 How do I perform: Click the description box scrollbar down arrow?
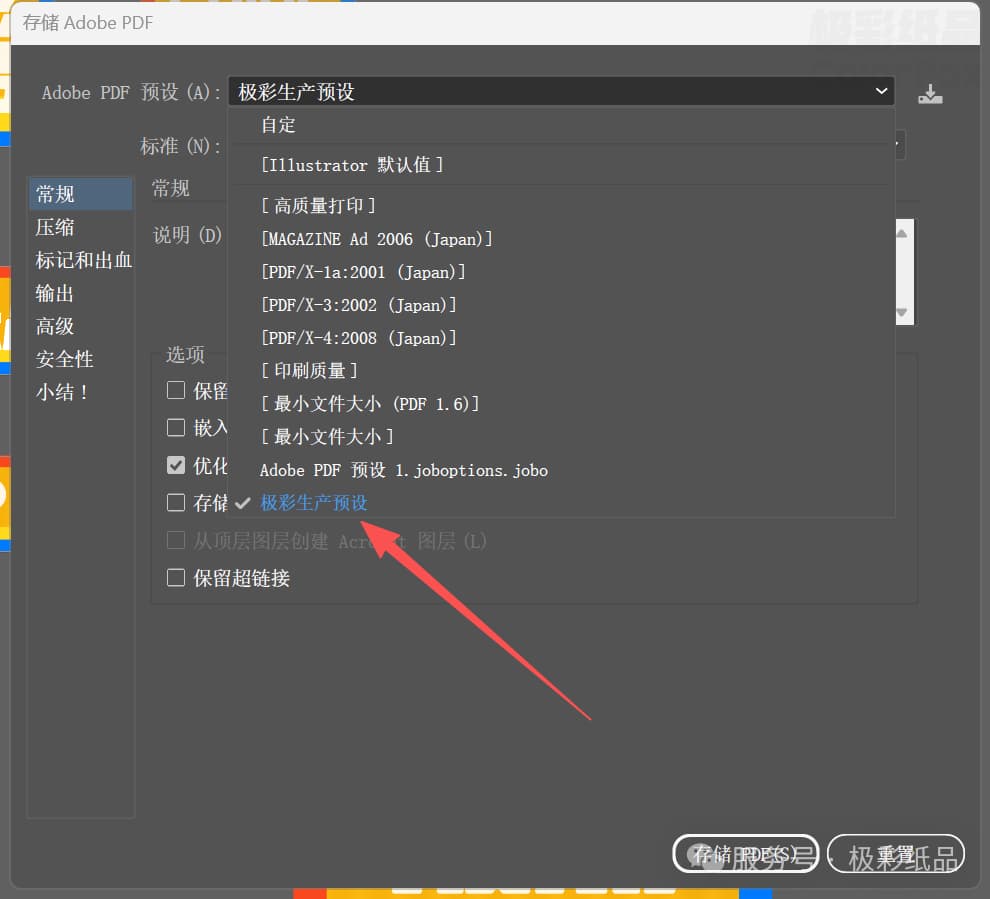(902, 313)
